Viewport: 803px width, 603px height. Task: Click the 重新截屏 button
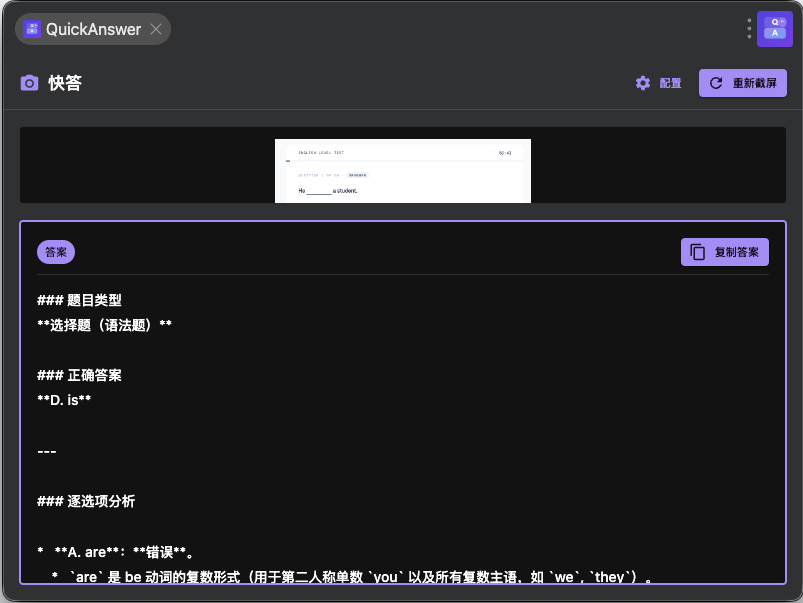(x=743, y=83)
